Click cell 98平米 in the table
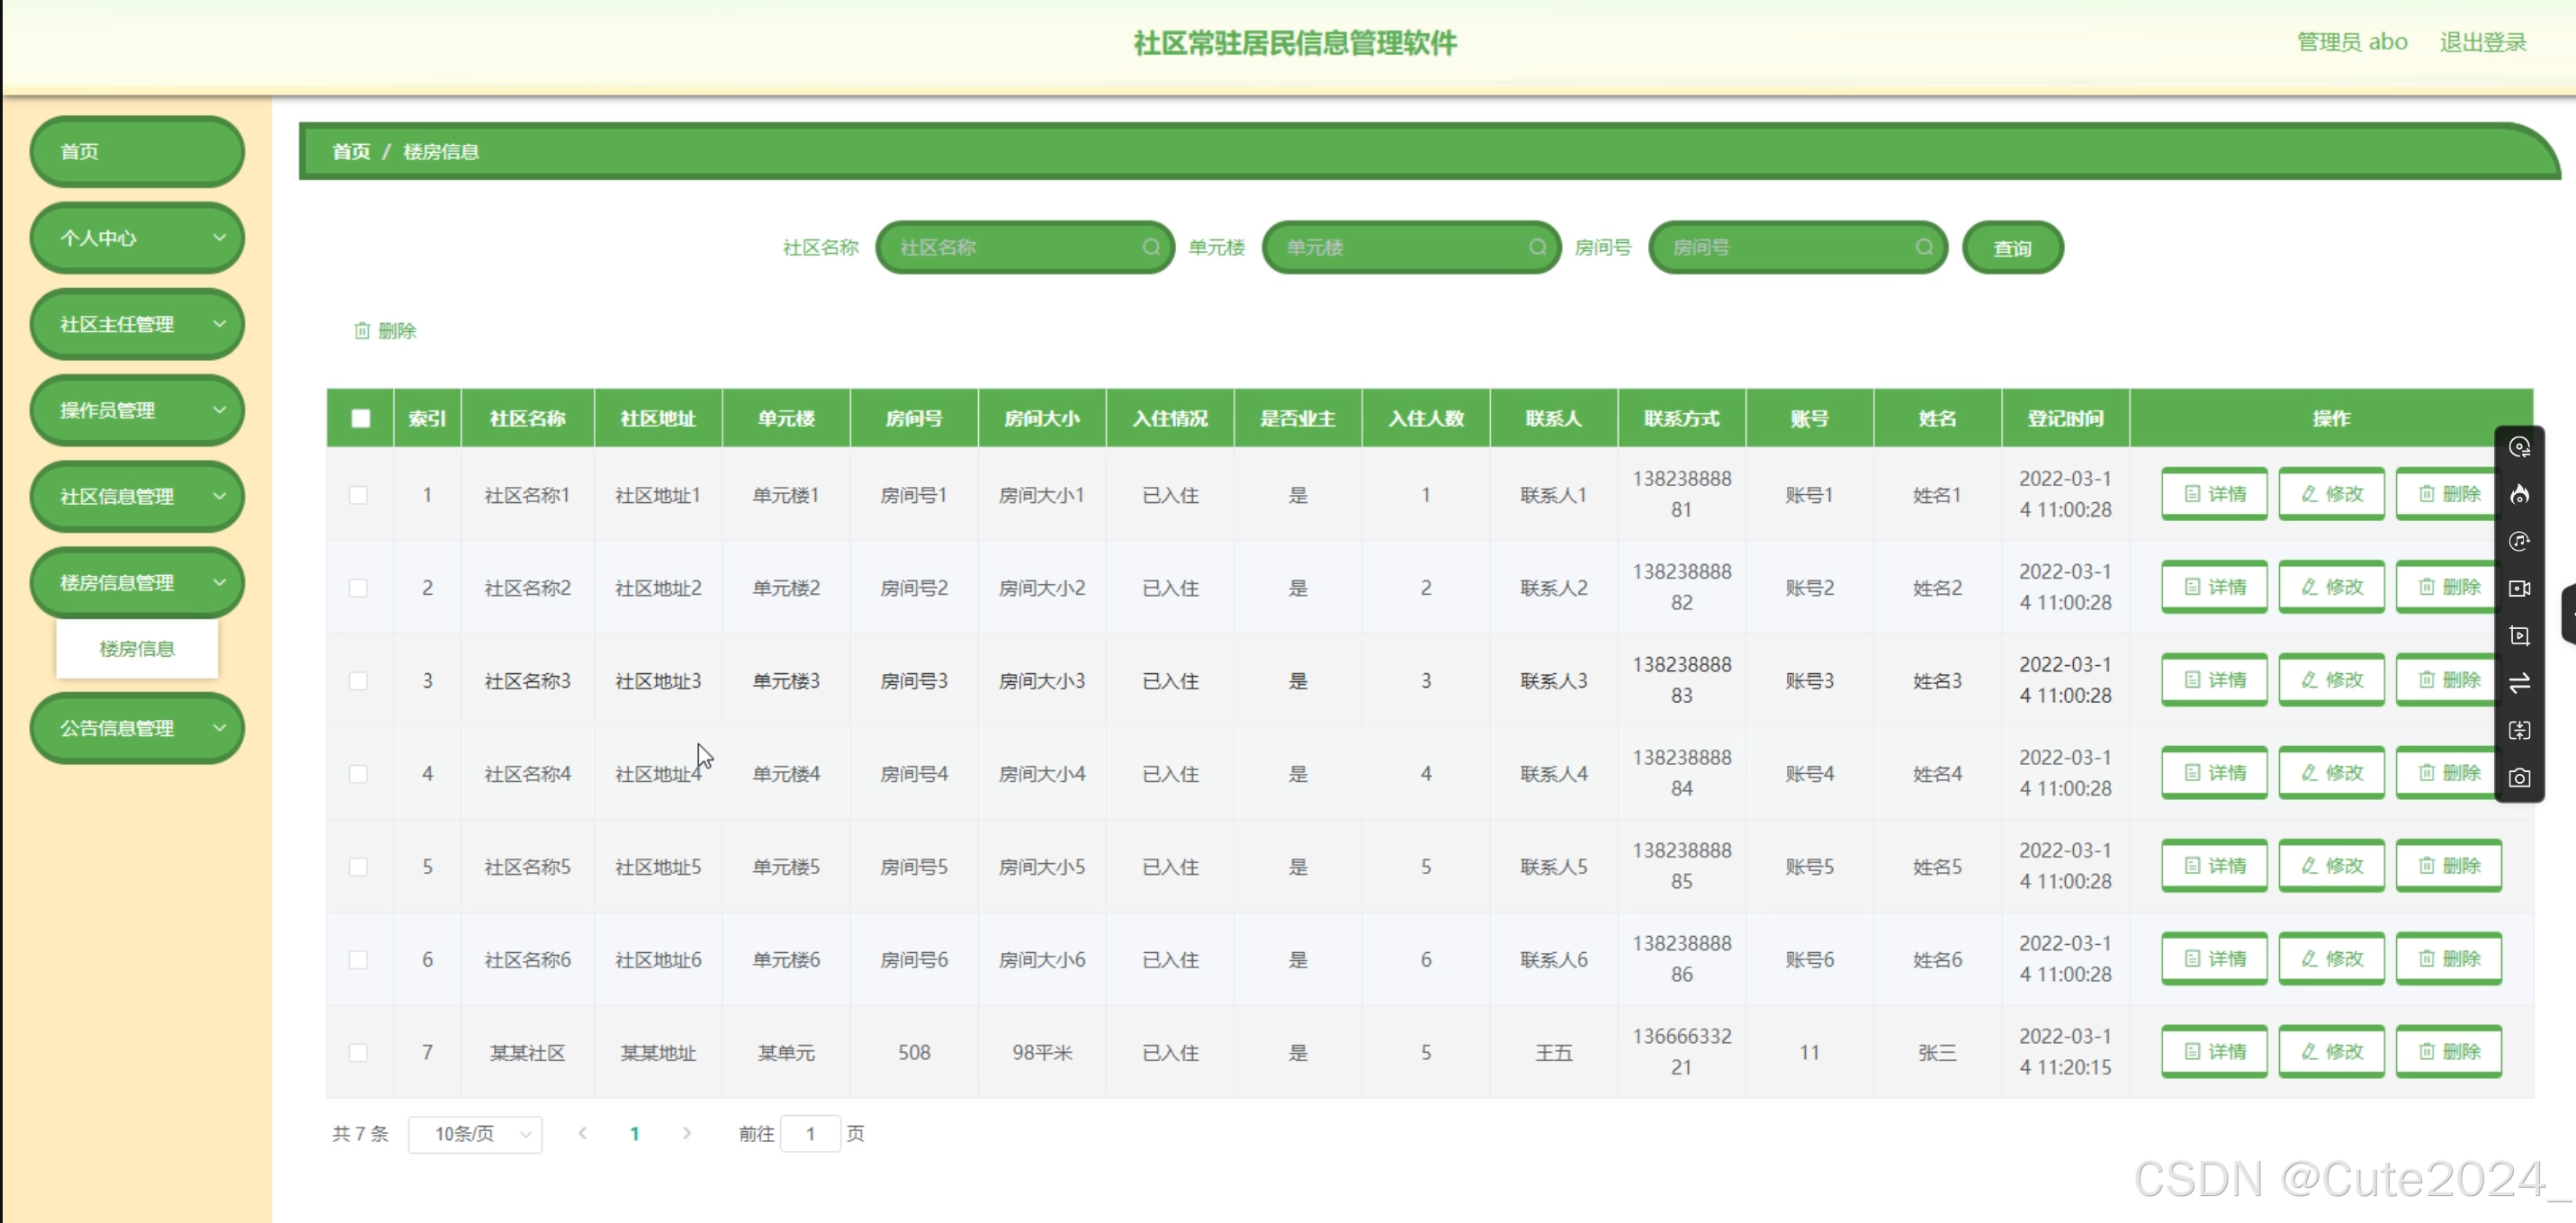The width and height of the screenshot is (2576, 1223). click(1041, 1053)
